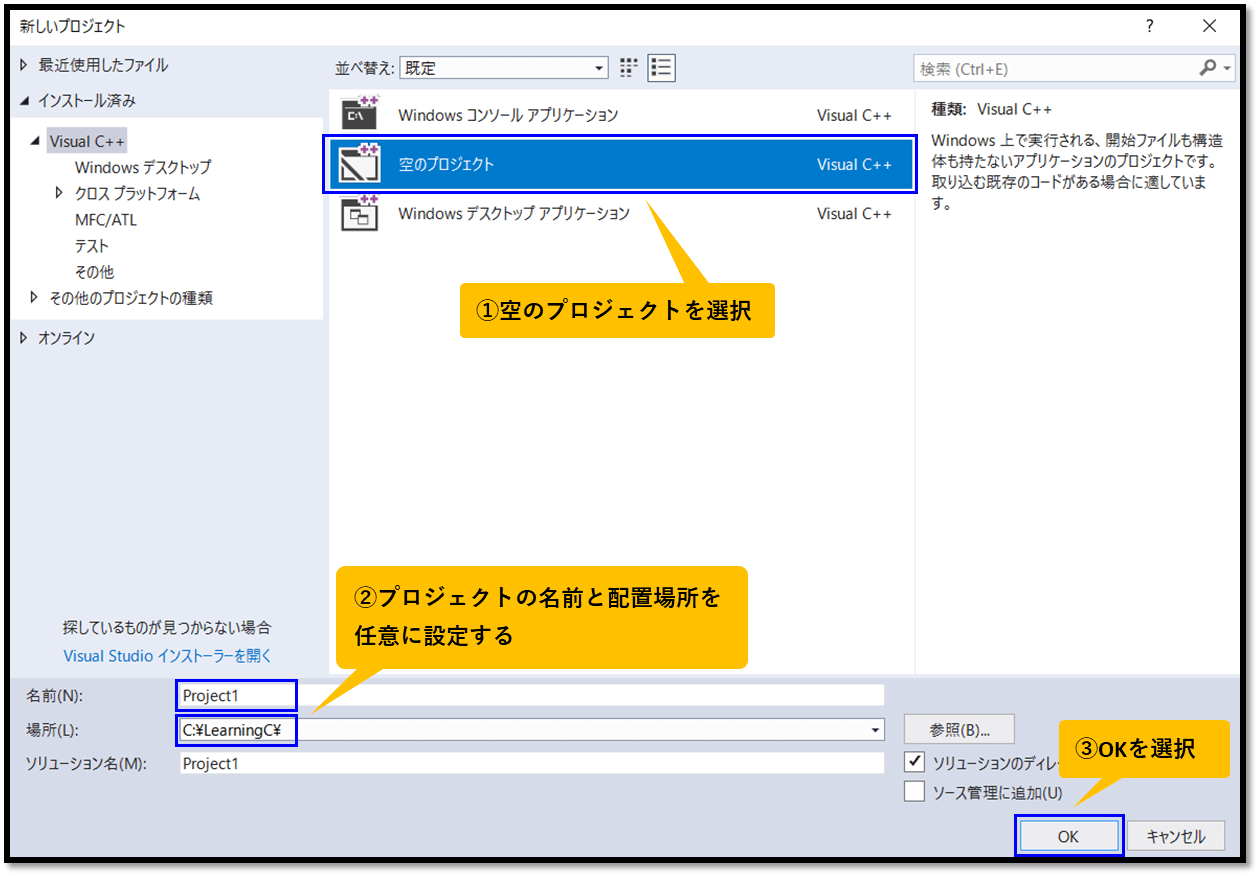Expand the オンライン section
Image resolution: width=1259 pixels, height=876 pixels.
tap(26, 338)
